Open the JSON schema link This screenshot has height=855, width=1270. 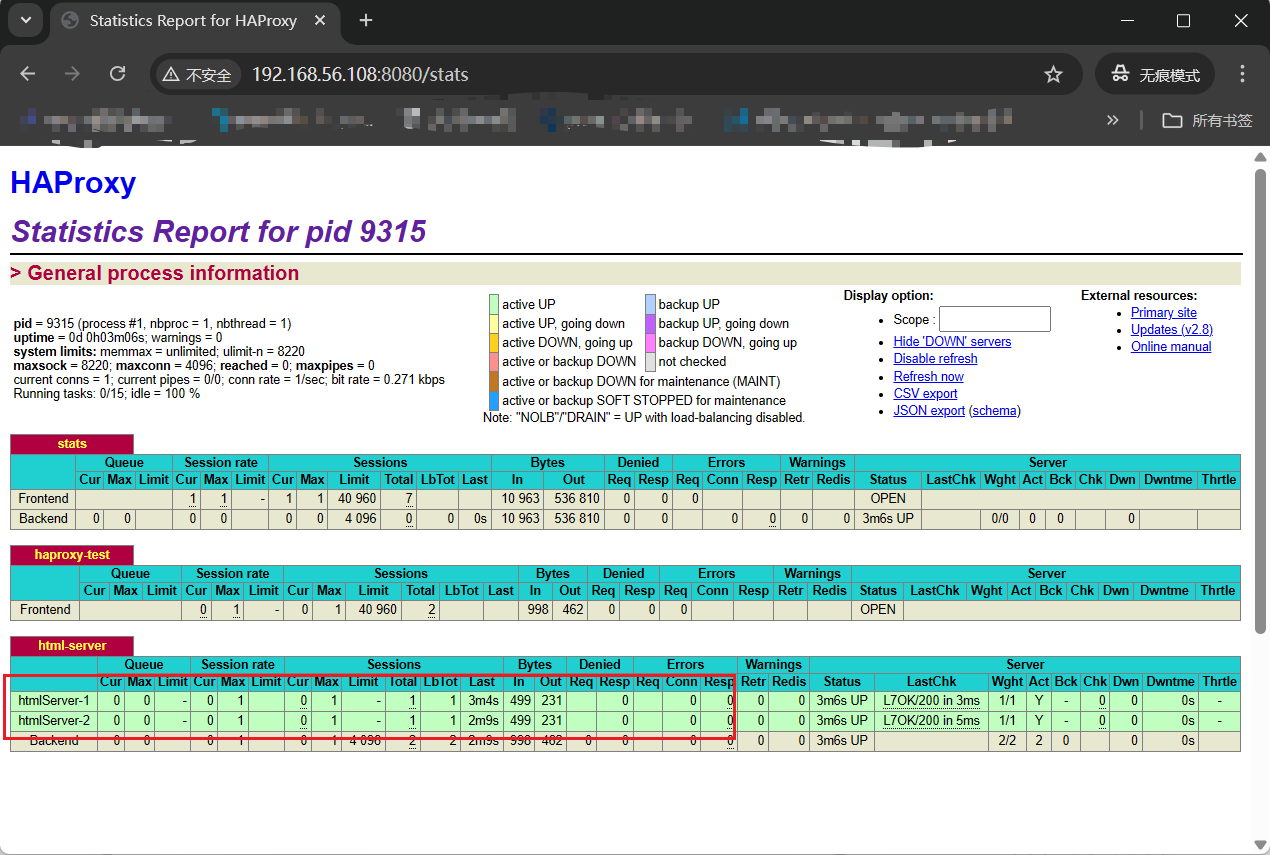(994, 410)
